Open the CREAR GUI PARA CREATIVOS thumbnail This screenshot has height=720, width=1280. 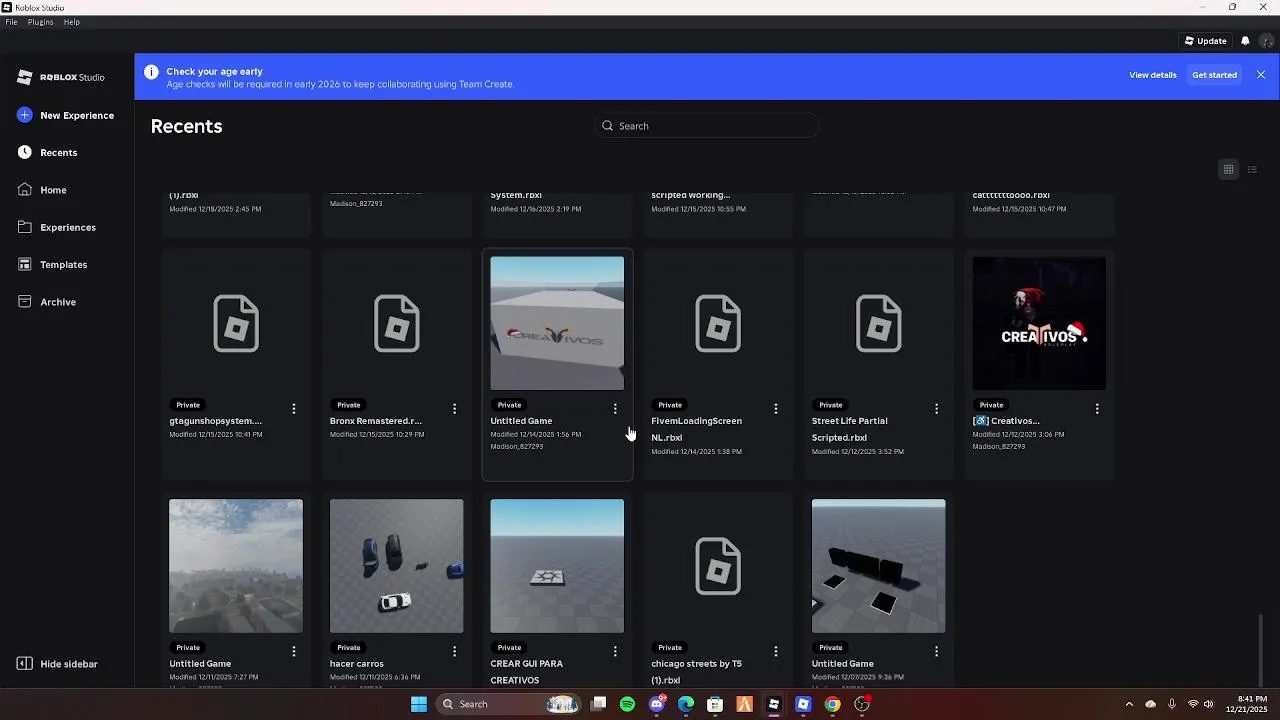tap(557, 566)
